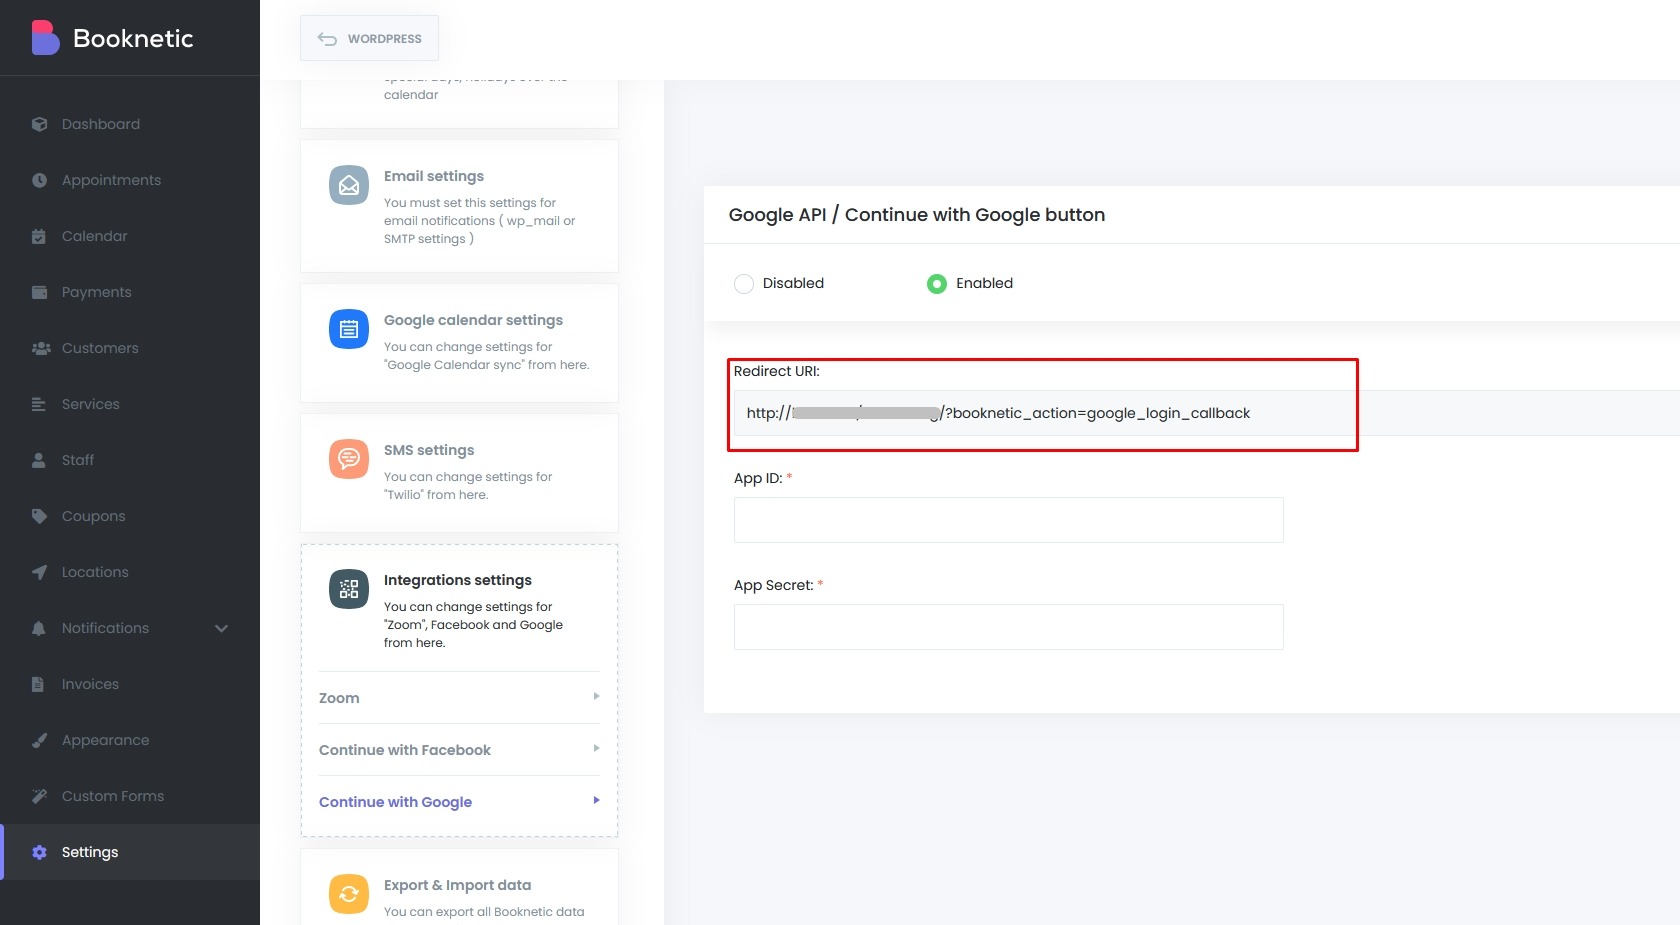Choose the Disabled option for Google API
This screenshot has height=925, width=1680.
[x=744, y=284]
